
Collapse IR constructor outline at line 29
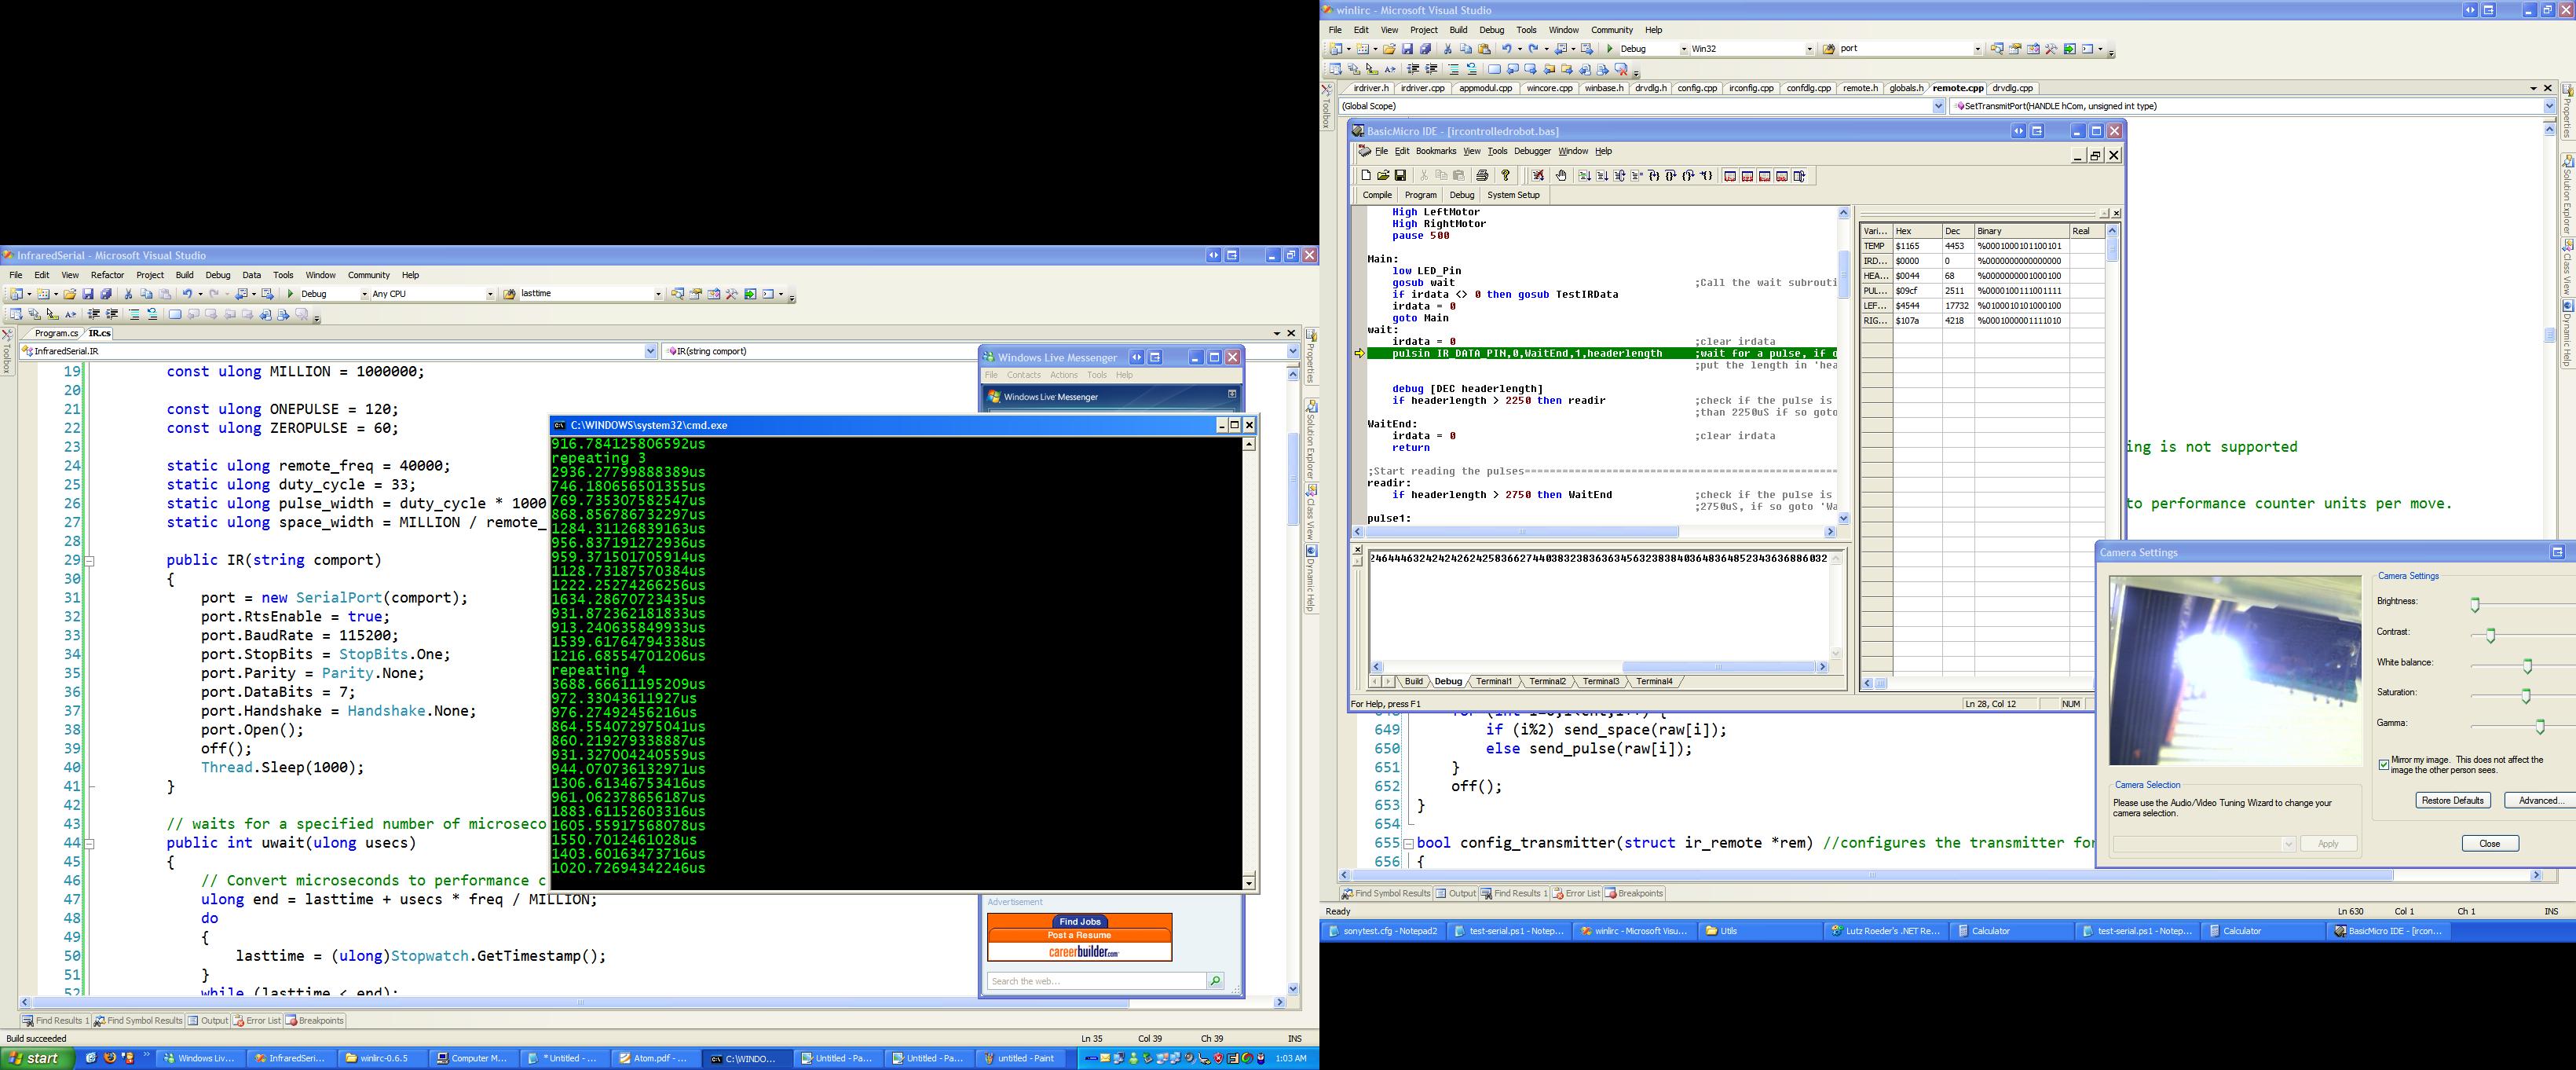(89, 560)
